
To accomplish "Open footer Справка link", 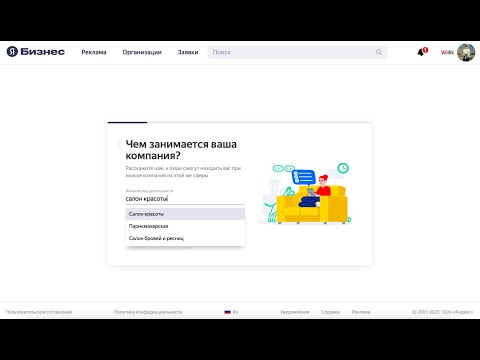I will [331, 312].
